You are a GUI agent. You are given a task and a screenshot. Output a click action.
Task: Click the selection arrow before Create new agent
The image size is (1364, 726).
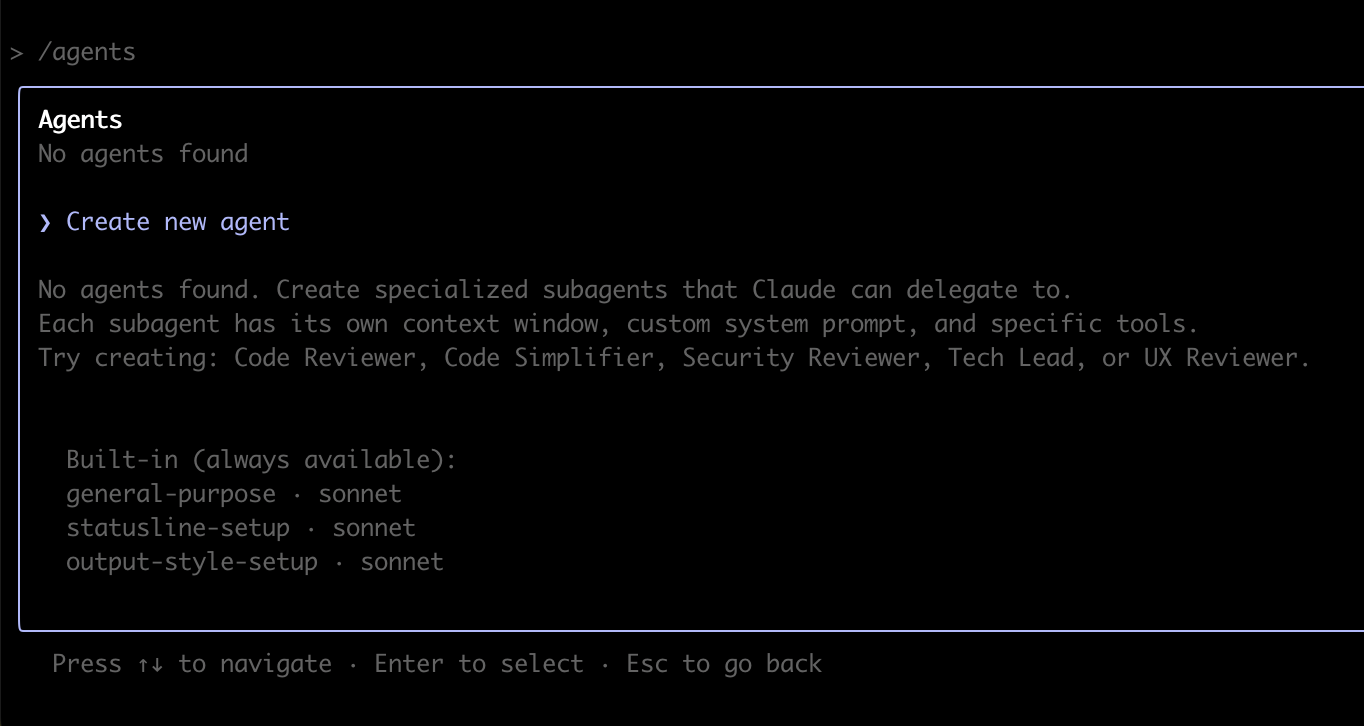click(x=45, y=222)
